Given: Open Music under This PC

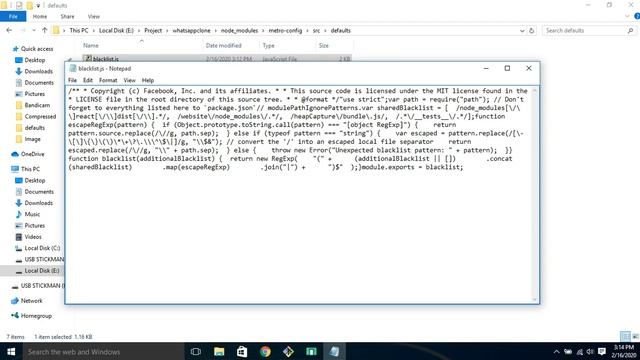Looking at the screenshot, I should tap(28, 214).
